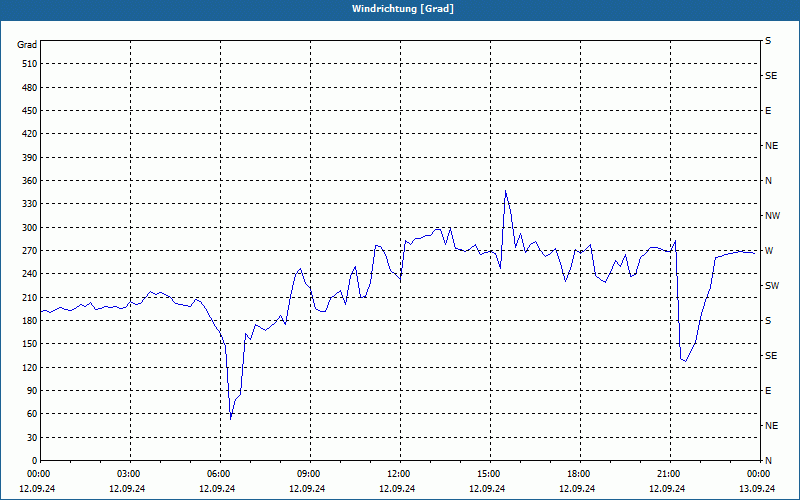The image size is (800, 500).
Task: Select the 210 y-axis value
Action: [x=29, y=297]
